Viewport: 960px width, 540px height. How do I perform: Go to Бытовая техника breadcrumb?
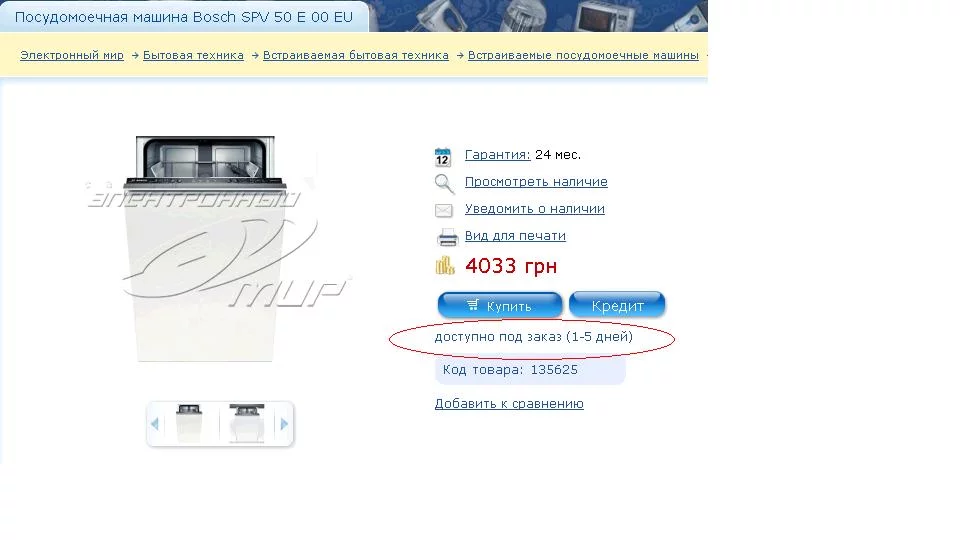point(193,55)
